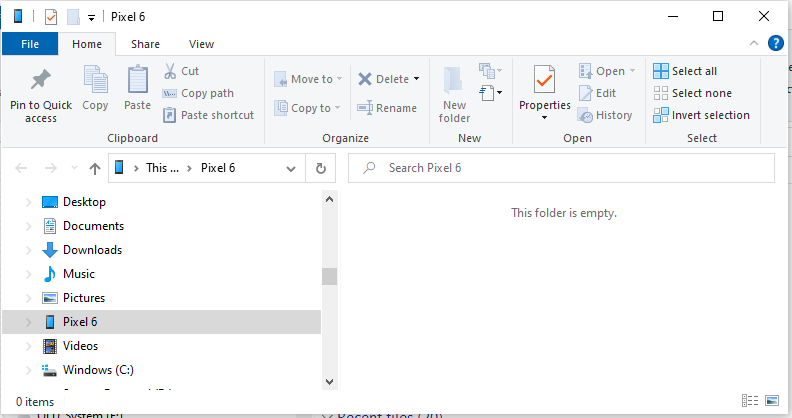Click 'This ...' breadcrumb in address bar
Viewport: 792px width, 418px height.
pyautogui.click(x=162, y=168)
